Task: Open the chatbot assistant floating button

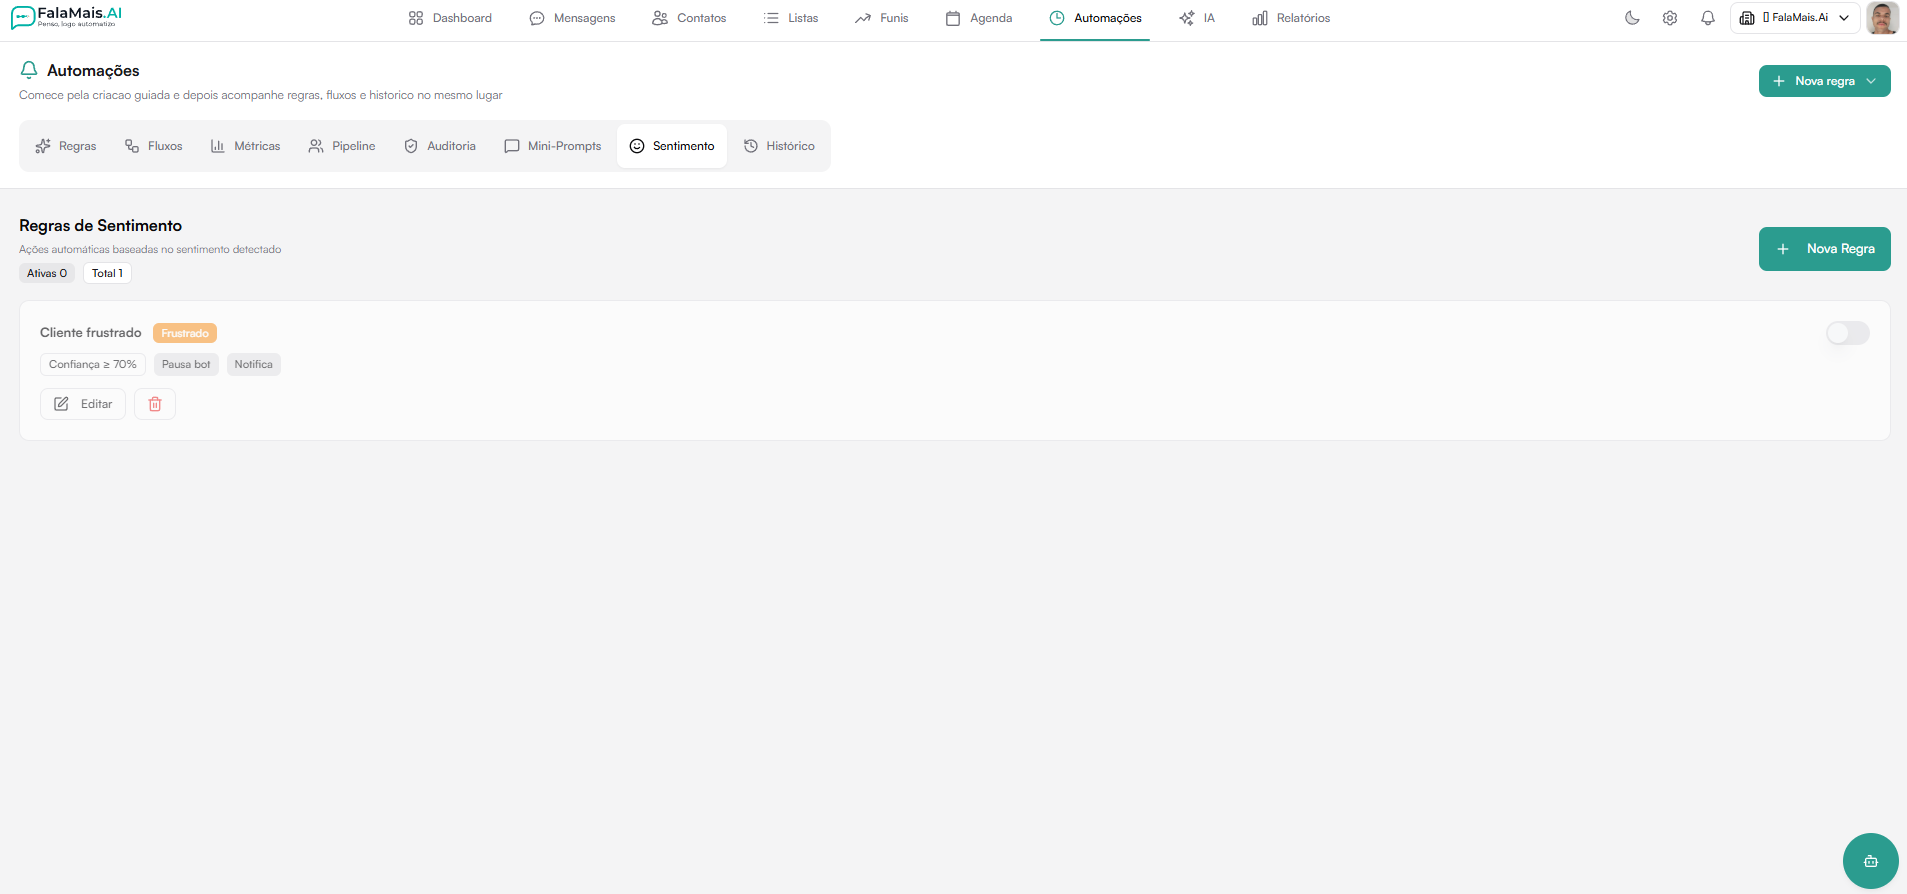Action: (1870, 861)
